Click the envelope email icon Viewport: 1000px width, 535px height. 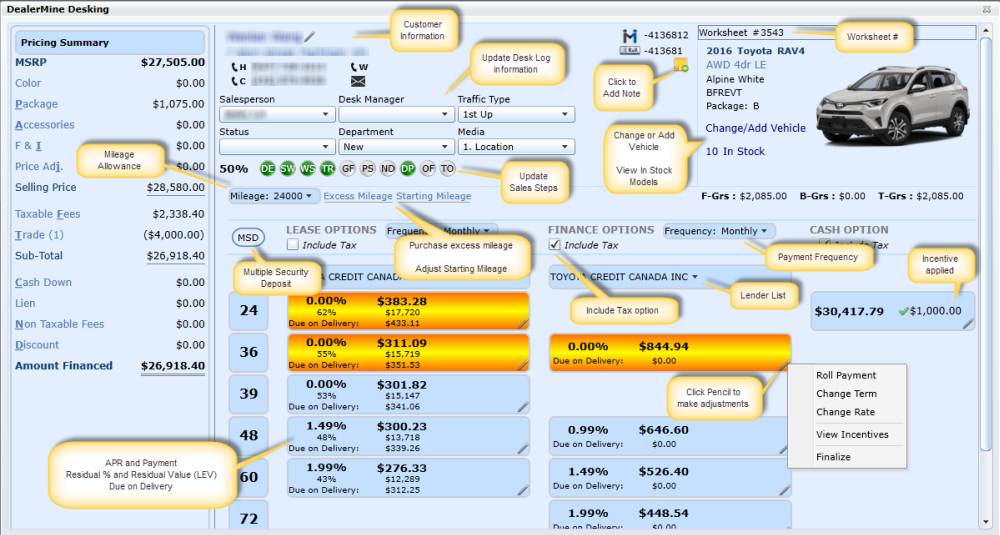(x=358, y=82)
